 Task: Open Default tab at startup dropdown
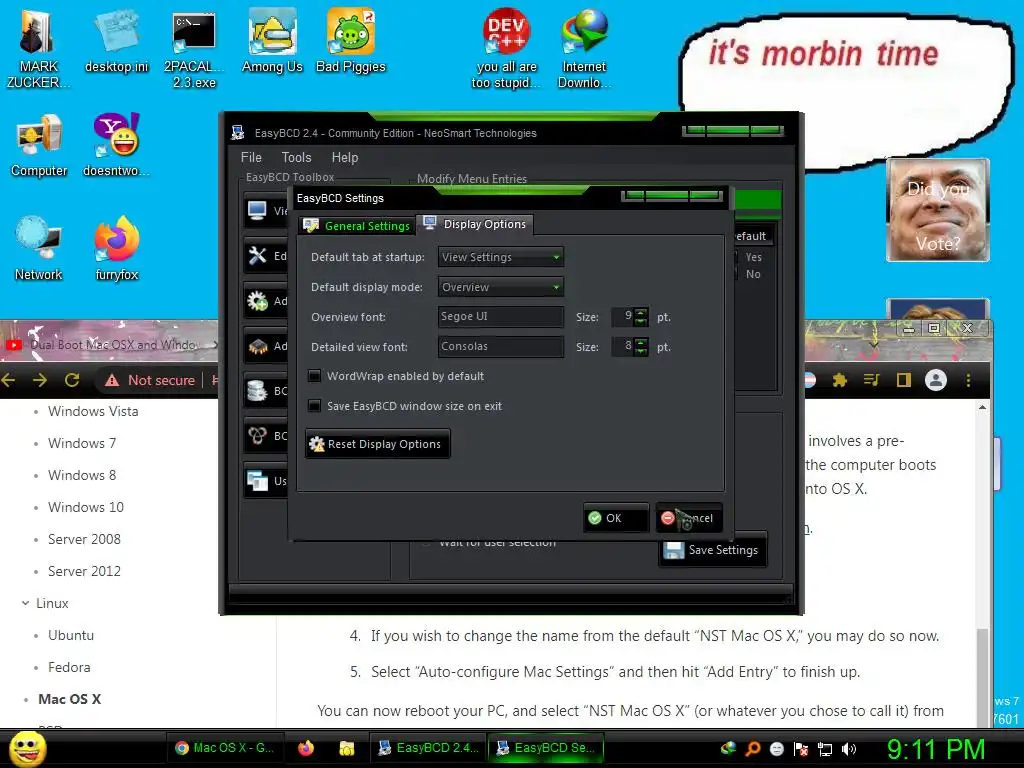coord(501,257)
